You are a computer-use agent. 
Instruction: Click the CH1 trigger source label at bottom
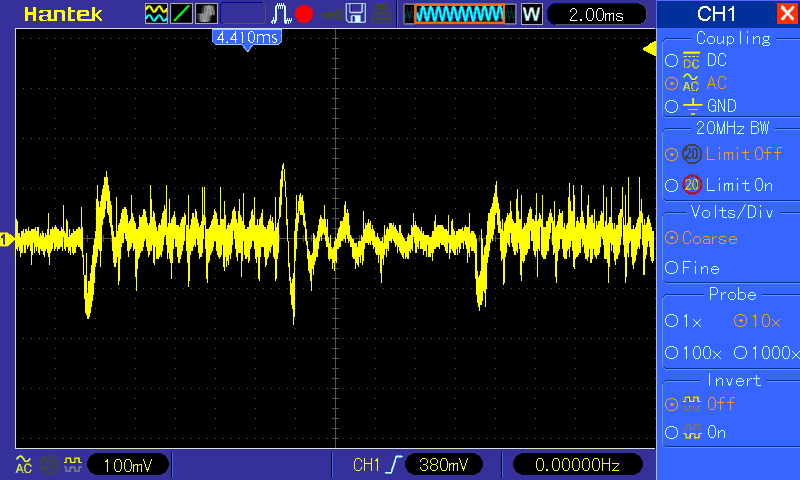[366, 465]
